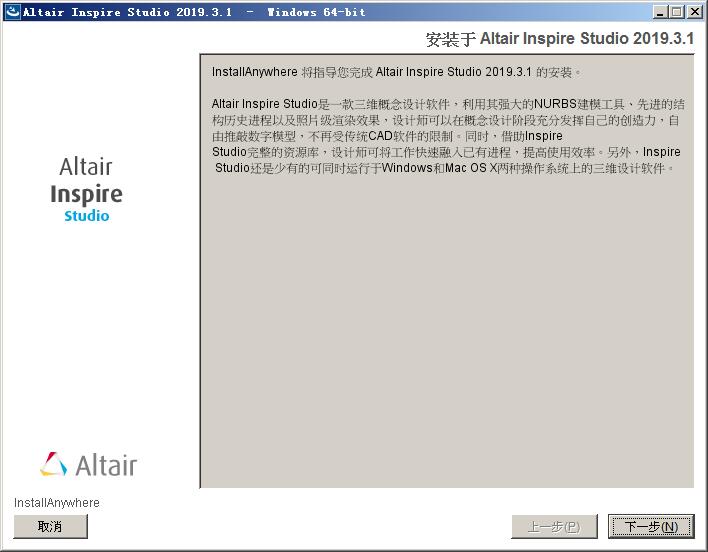Click the heading 安装于 Altair Inspire Studio 2019.3.1

pyautogui.click(x=559, y=39)
